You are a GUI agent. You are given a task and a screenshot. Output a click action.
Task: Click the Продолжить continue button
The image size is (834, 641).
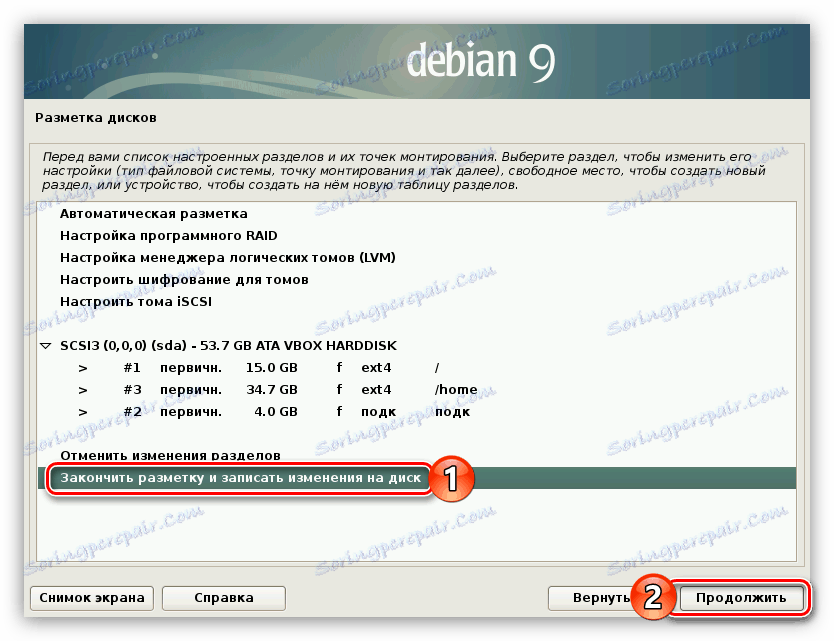coord(741,598)
